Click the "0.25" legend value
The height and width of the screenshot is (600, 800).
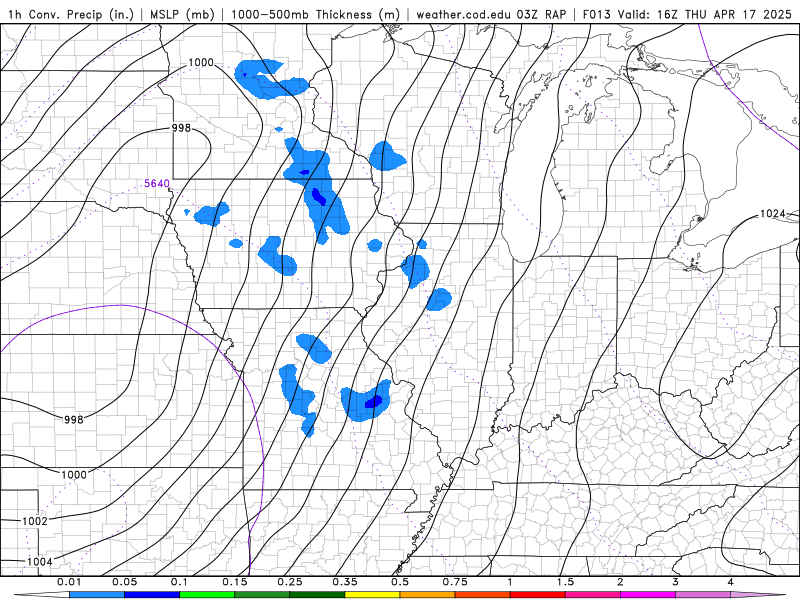point(290,582)
